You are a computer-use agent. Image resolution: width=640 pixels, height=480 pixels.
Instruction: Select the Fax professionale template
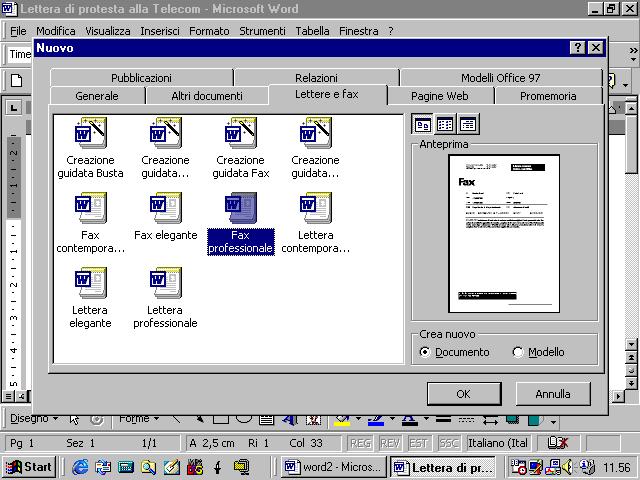coord(240,223)
